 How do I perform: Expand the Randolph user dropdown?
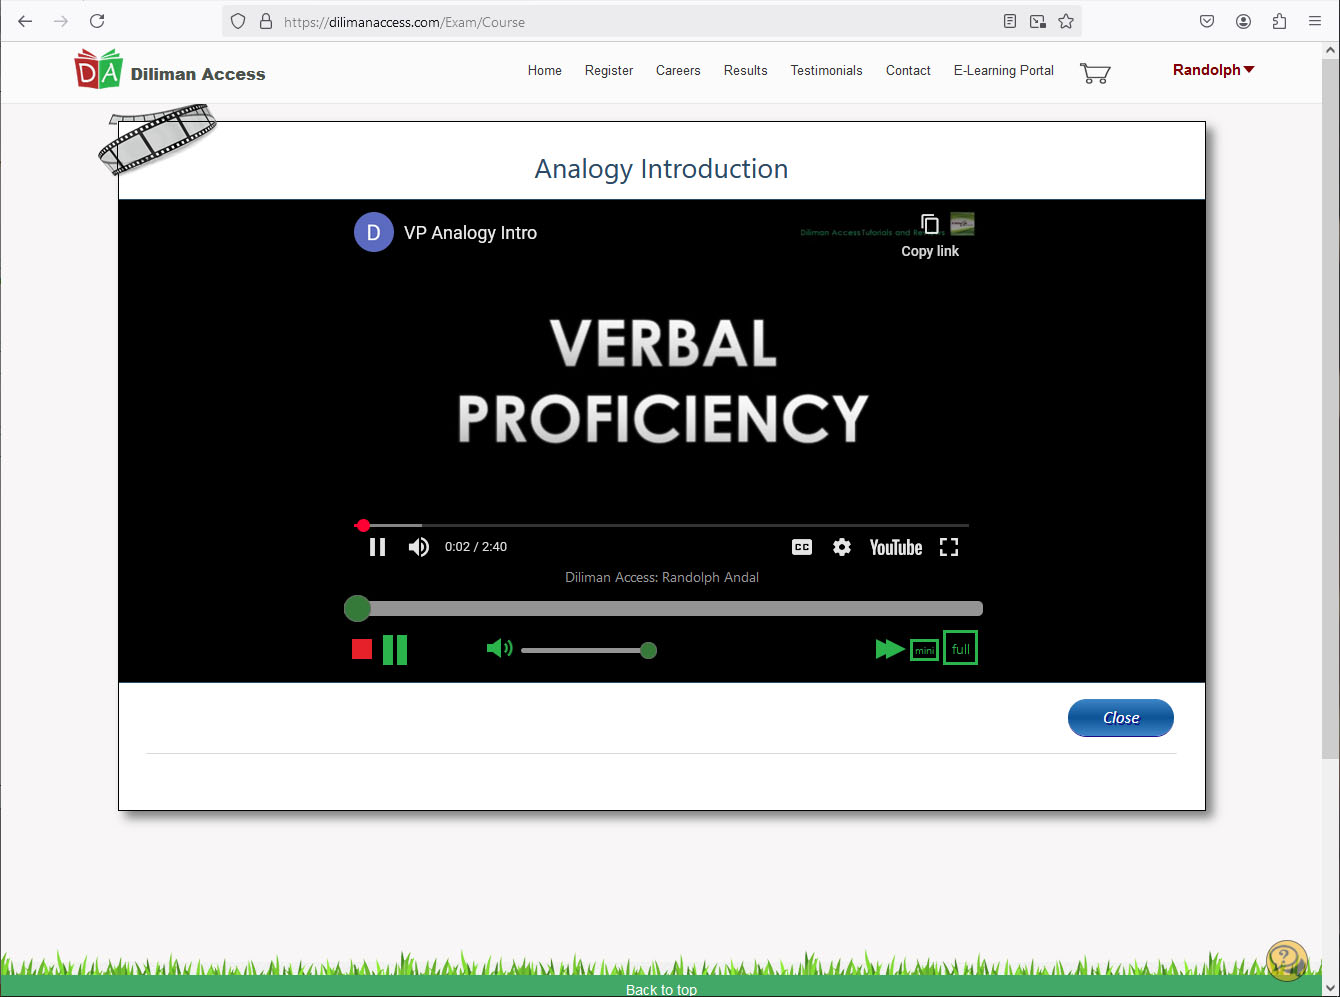click(1213, 70)
